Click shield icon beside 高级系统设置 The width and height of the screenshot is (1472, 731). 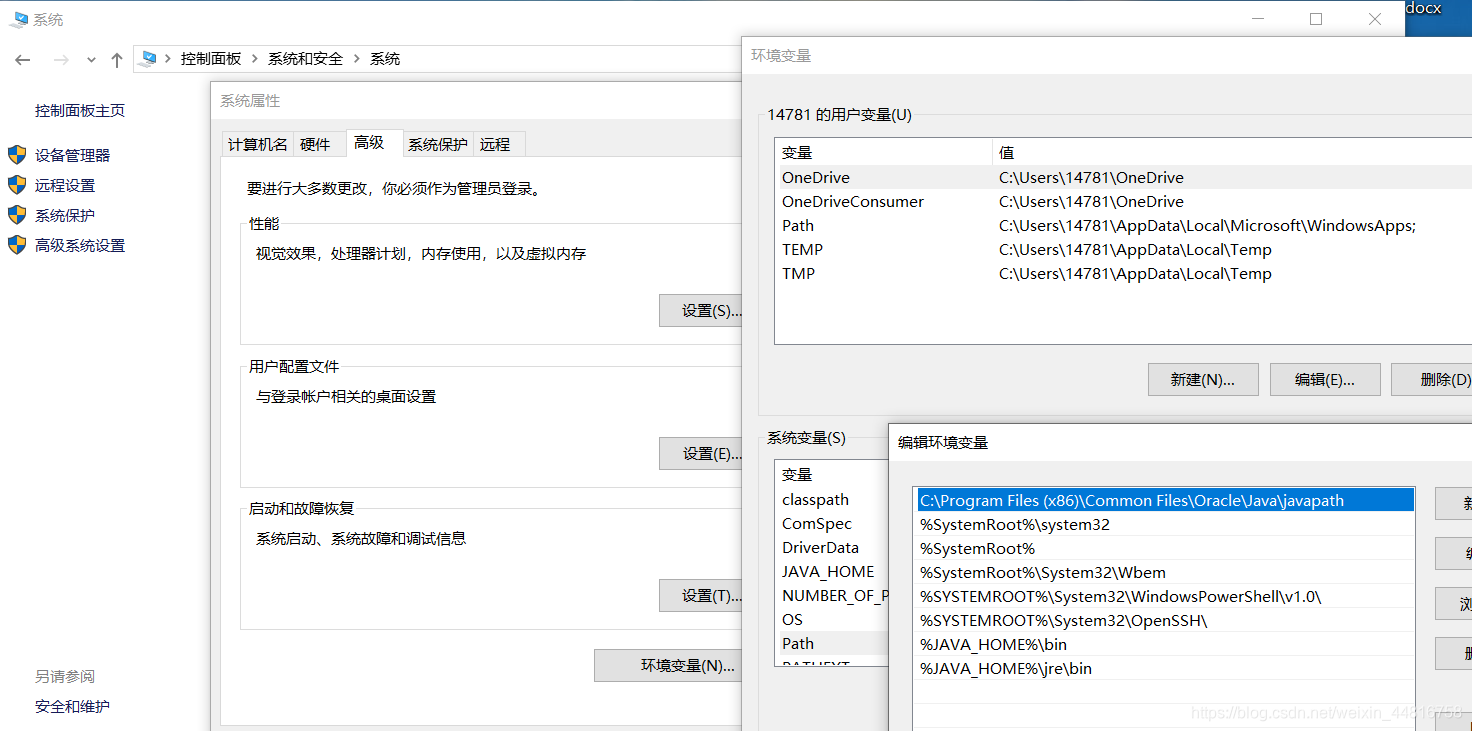17,245
